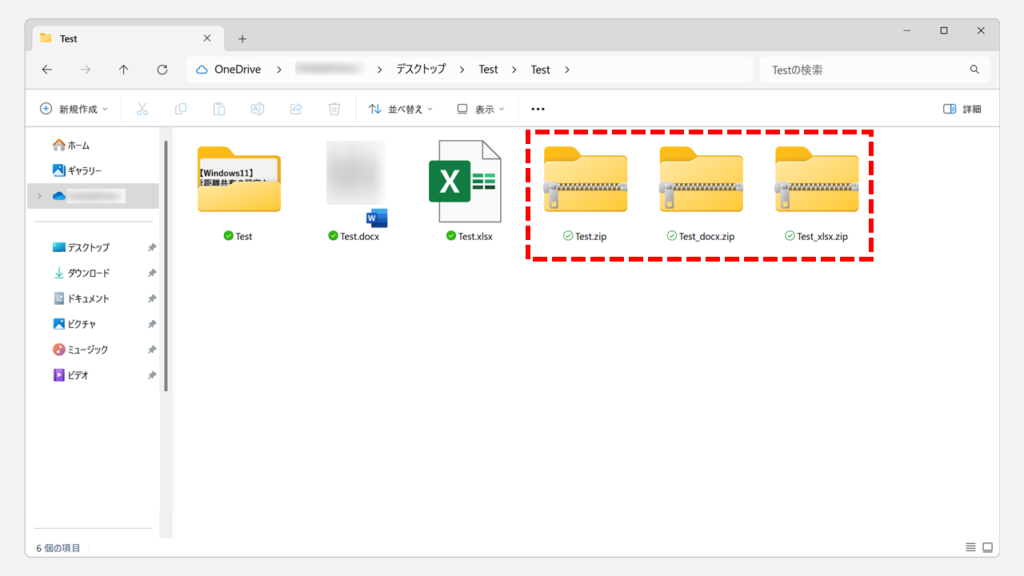
Task: Open ギャラリー in the navigation pane
Action: pyautogui.click(x=77, y=170)
